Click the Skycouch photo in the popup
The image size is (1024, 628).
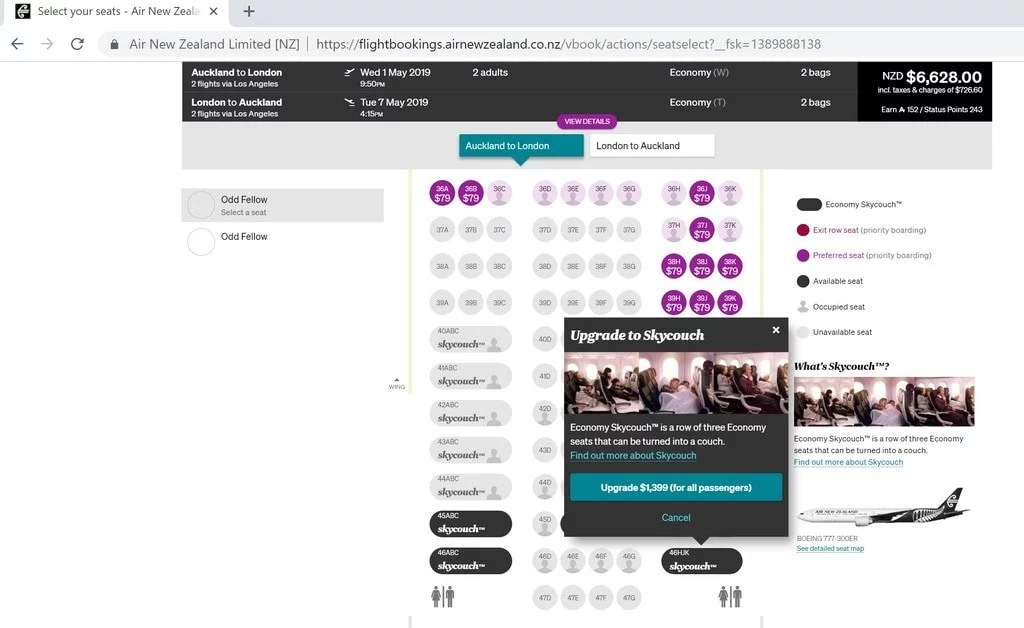(x=676, y=383)
